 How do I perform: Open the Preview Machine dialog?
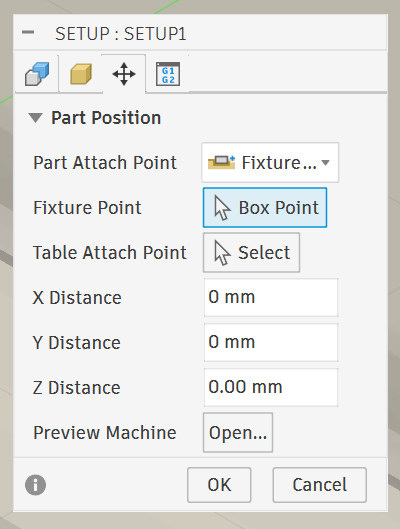pyautogui.click(x=238, y=433)
